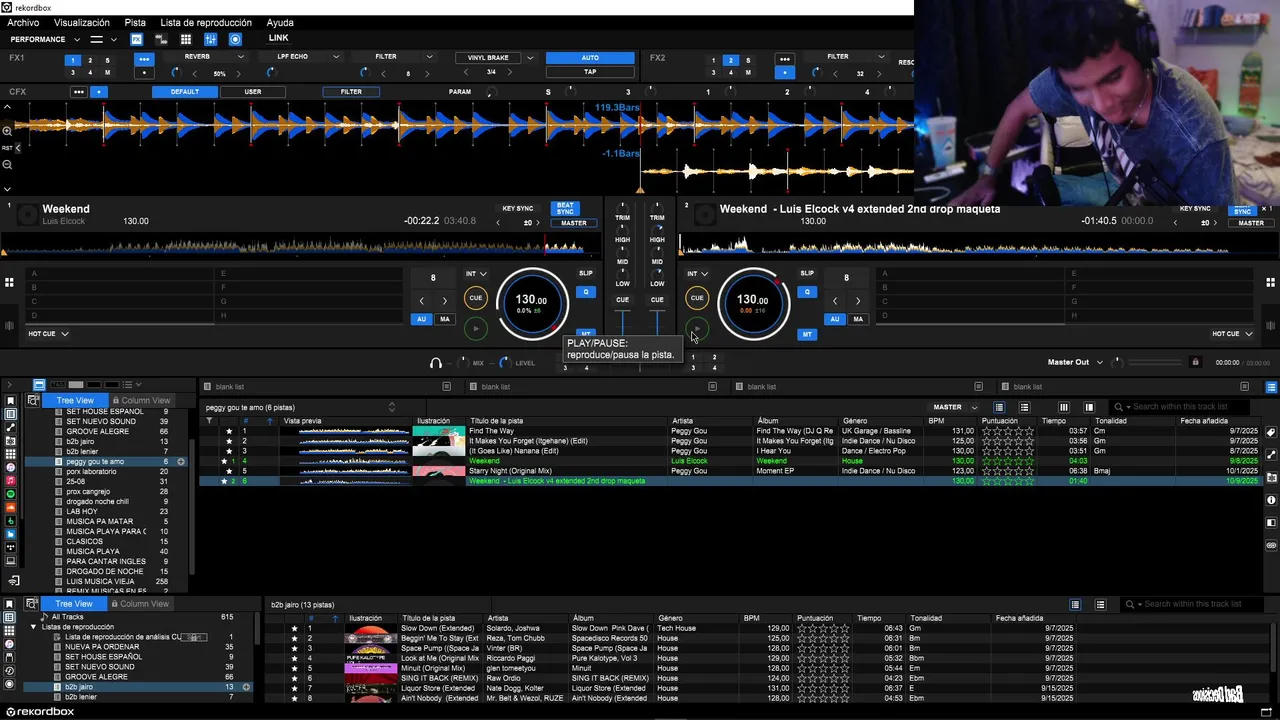Adjust channel 1 fader
Image resolution: width=1280 pixels, height=720 pixels.
click(x=623, y=322)
